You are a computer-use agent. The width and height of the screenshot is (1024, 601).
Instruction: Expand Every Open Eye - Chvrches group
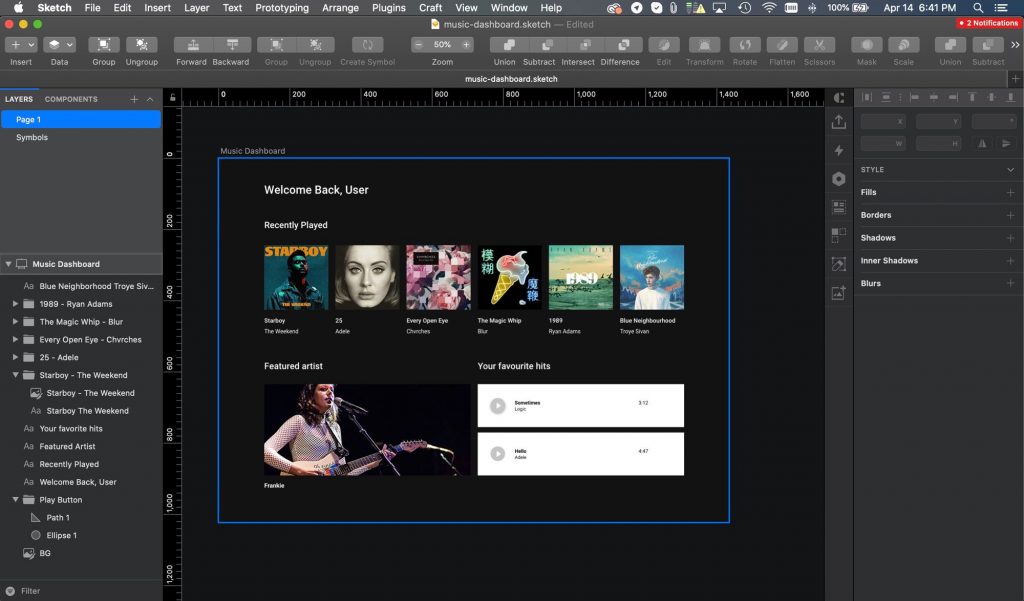point(15,340)
